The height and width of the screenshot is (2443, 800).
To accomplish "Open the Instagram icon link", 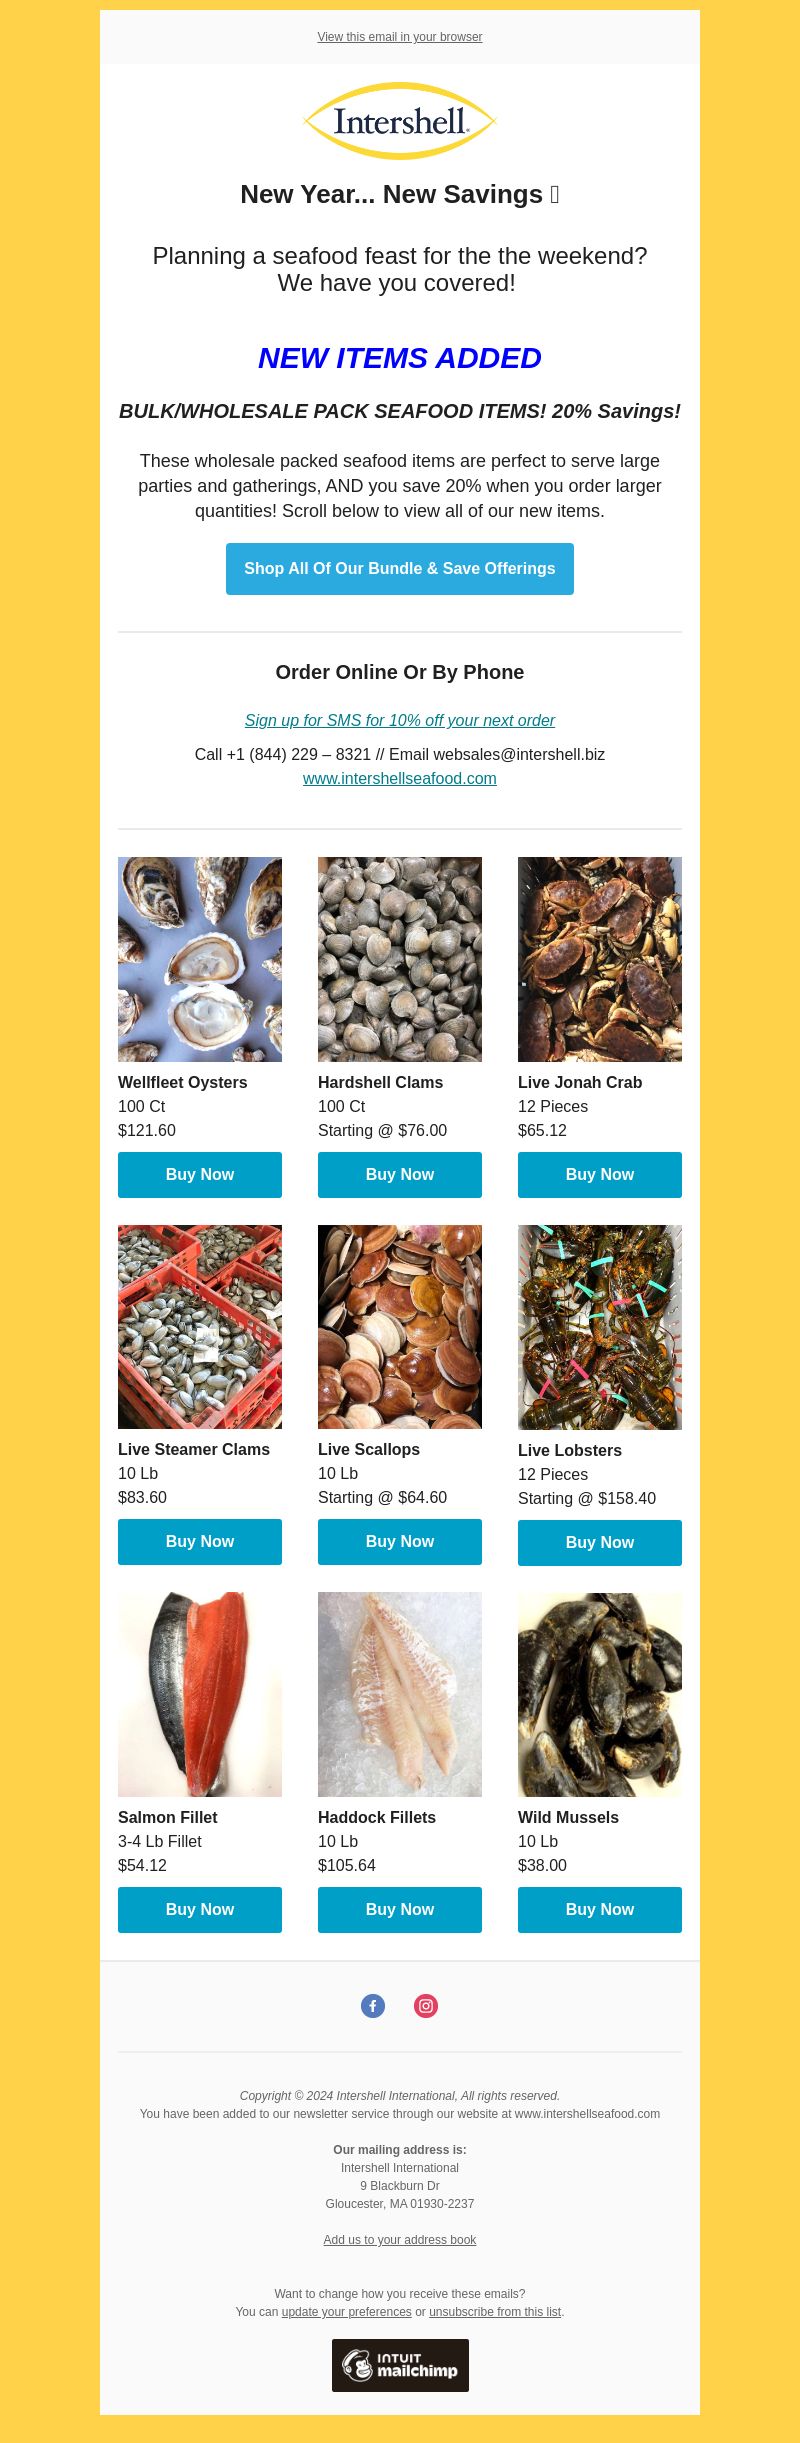I will coord(426,2006).
